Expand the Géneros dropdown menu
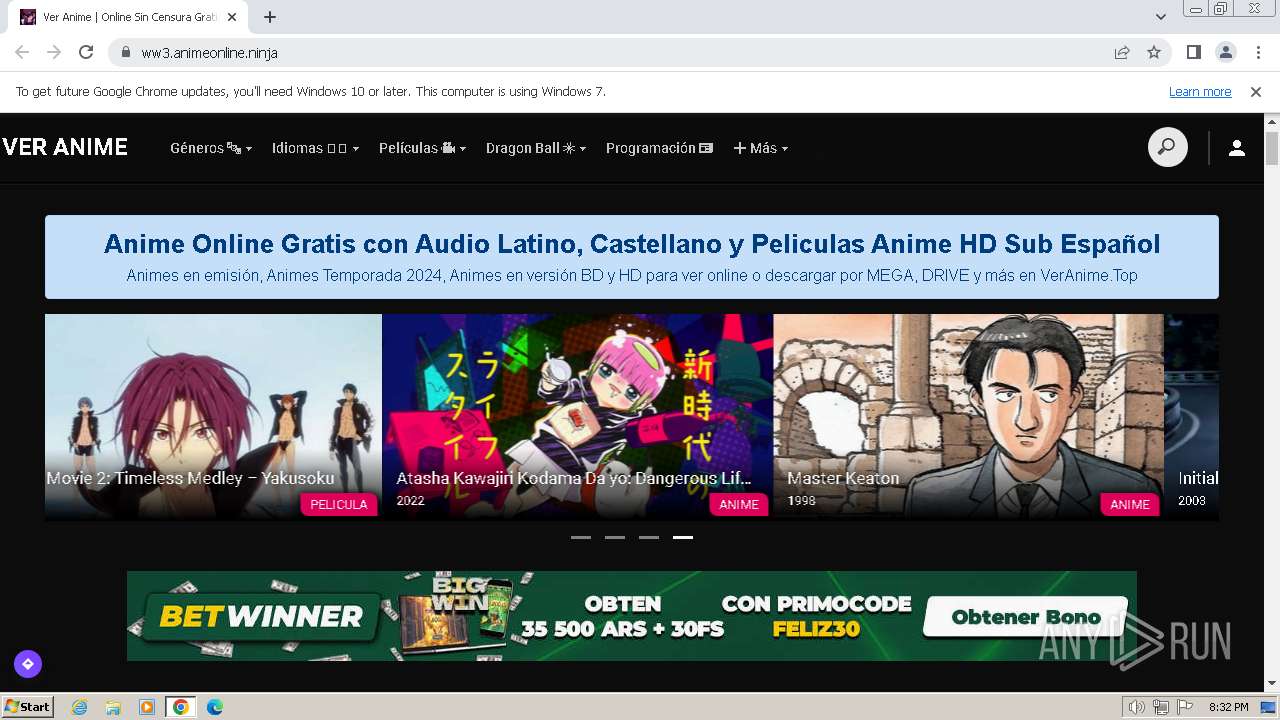Viewport: 1280px width, 720px height. point(211,148)
